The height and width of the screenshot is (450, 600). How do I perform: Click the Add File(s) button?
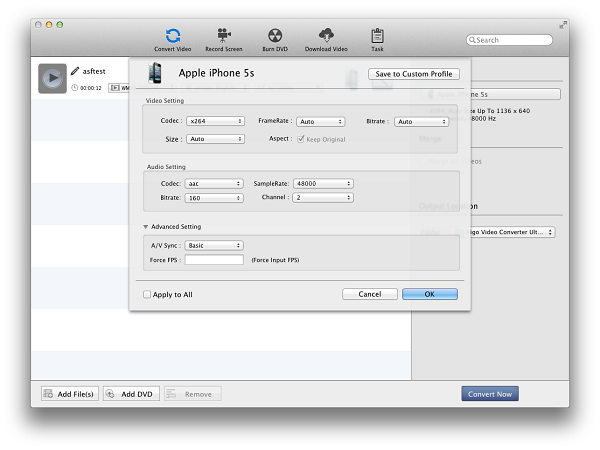[70, 394]
